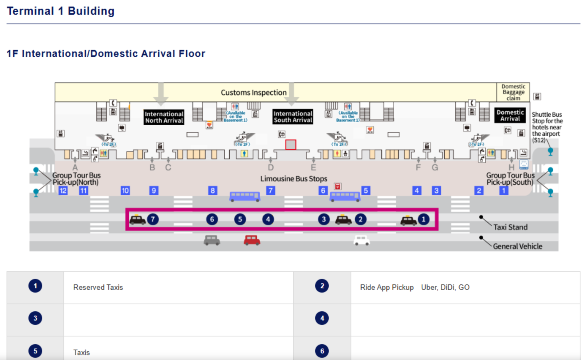Select limousine bus stop 9
Image resolution: width=581 pixels, height=360 pixels.
(x=154, y=191)
